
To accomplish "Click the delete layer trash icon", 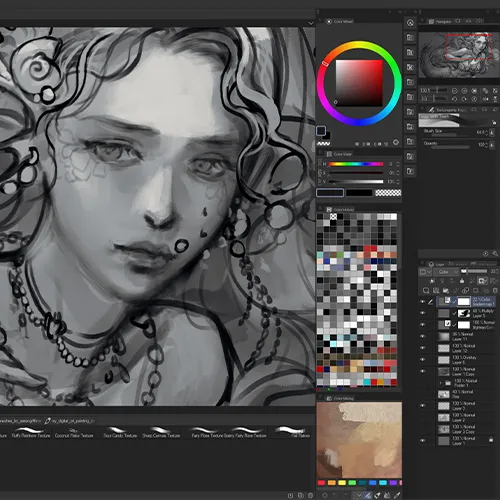I will (x=495, y=291).
